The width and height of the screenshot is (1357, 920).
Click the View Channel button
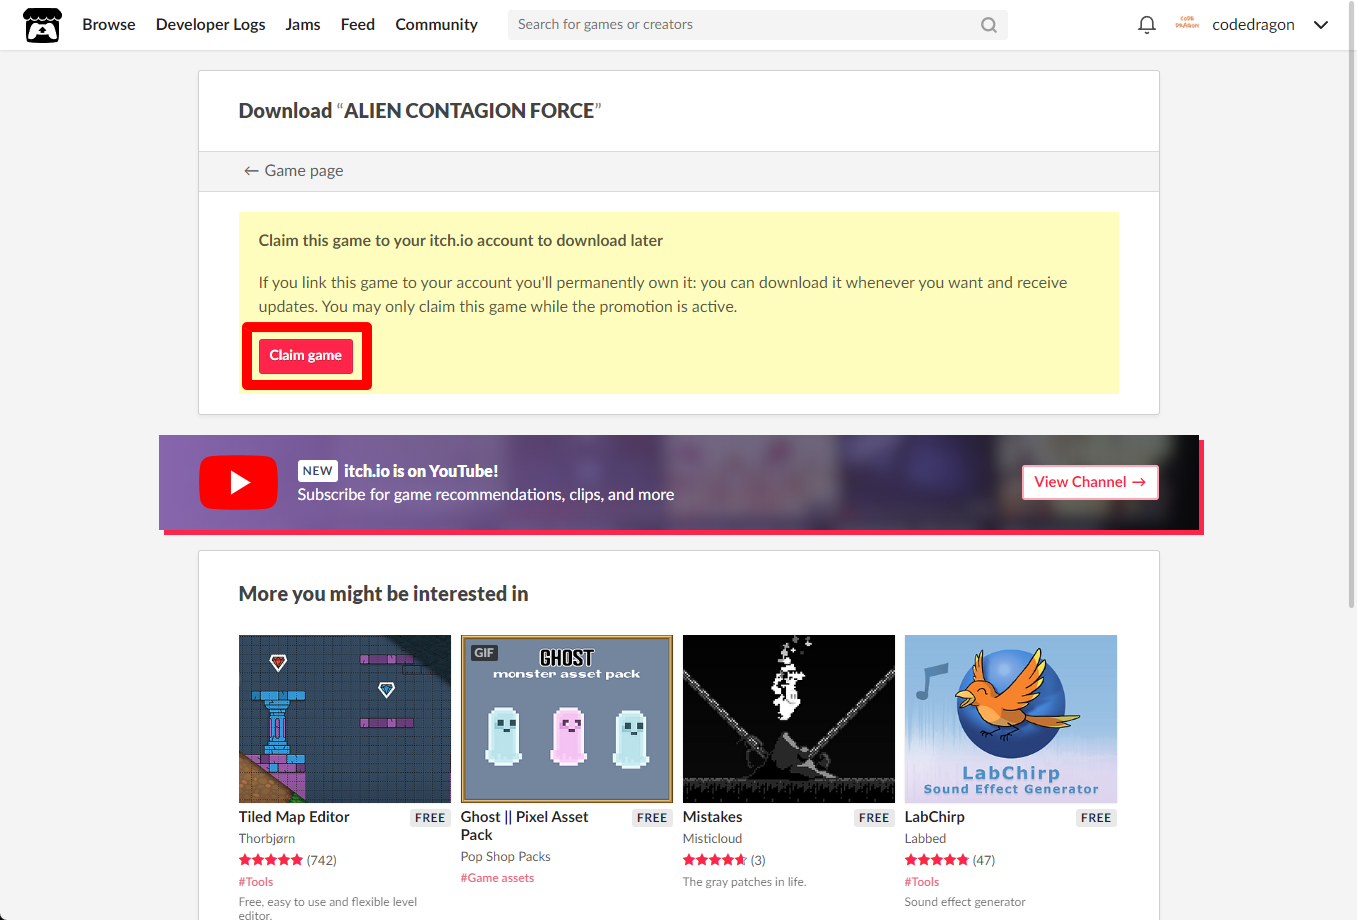point(1090,482)
